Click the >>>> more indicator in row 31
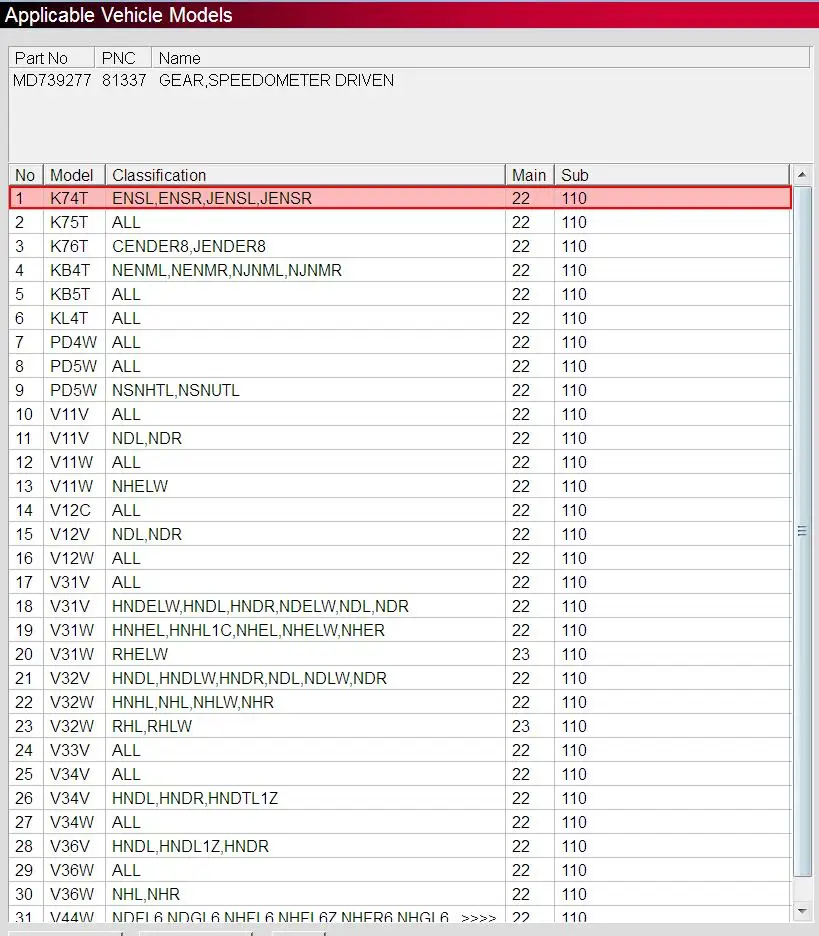This screenshot has height=936, width=819. pos(479,917)
